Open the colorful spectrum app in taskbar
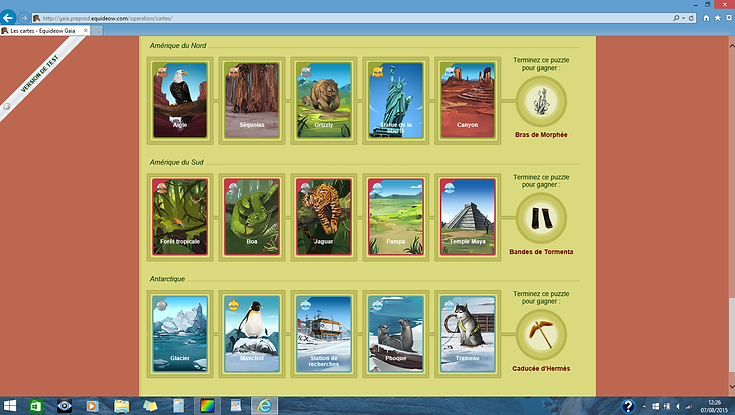Viewport: 735px width, 415px height. (207, 406)
